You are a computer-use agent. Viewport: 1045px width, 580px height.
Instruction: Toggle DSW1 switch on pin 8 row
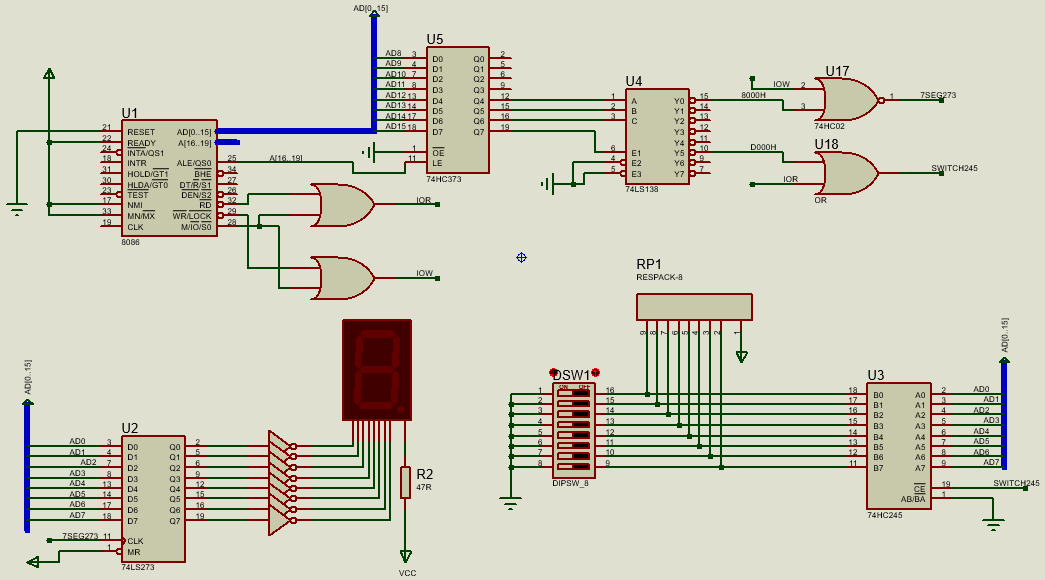click(574, 467)
